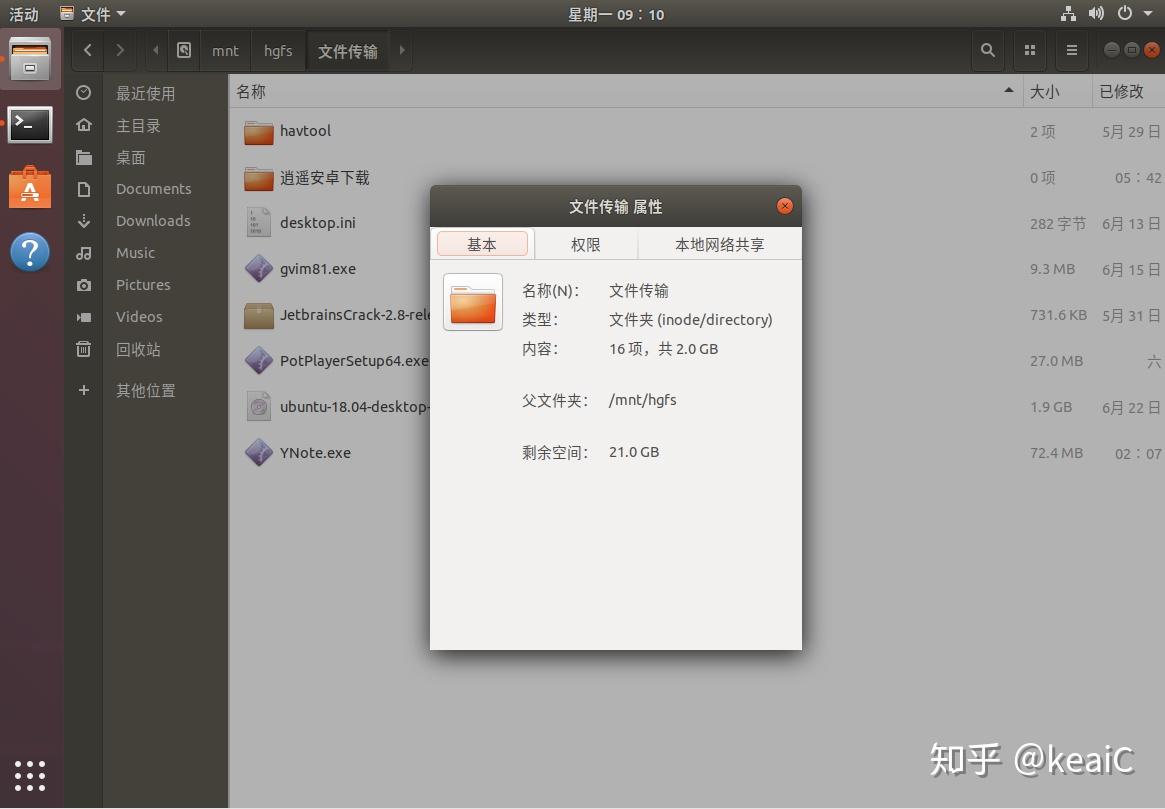
Task: Click the forward navigation arrow
Action: (119, 49)
